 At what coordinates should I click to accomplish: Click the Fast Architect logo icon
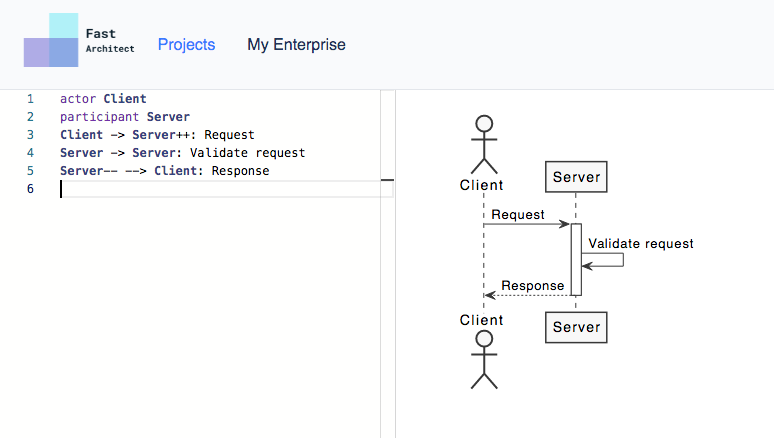tap(51, 40)
